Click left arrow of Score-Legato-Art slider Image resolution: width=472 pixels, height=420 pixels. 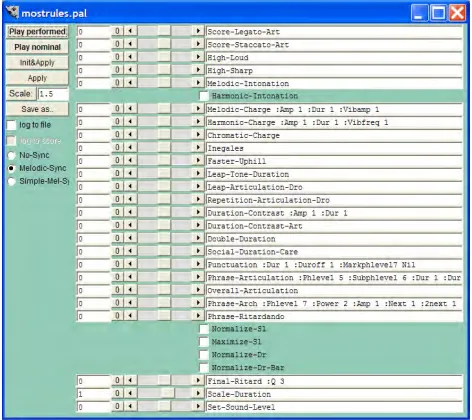(130, 31)
